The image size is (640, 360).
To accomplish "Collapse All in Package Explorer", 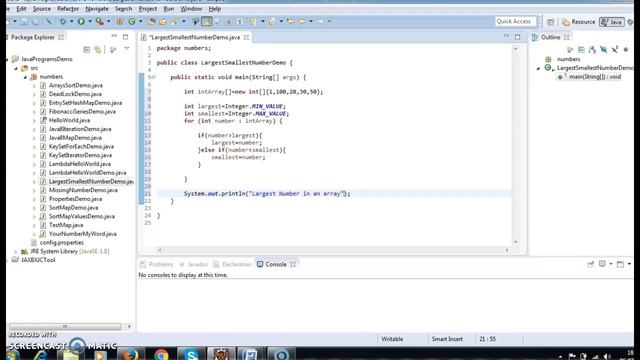I will pyautogui.click(x=87, y=49).
